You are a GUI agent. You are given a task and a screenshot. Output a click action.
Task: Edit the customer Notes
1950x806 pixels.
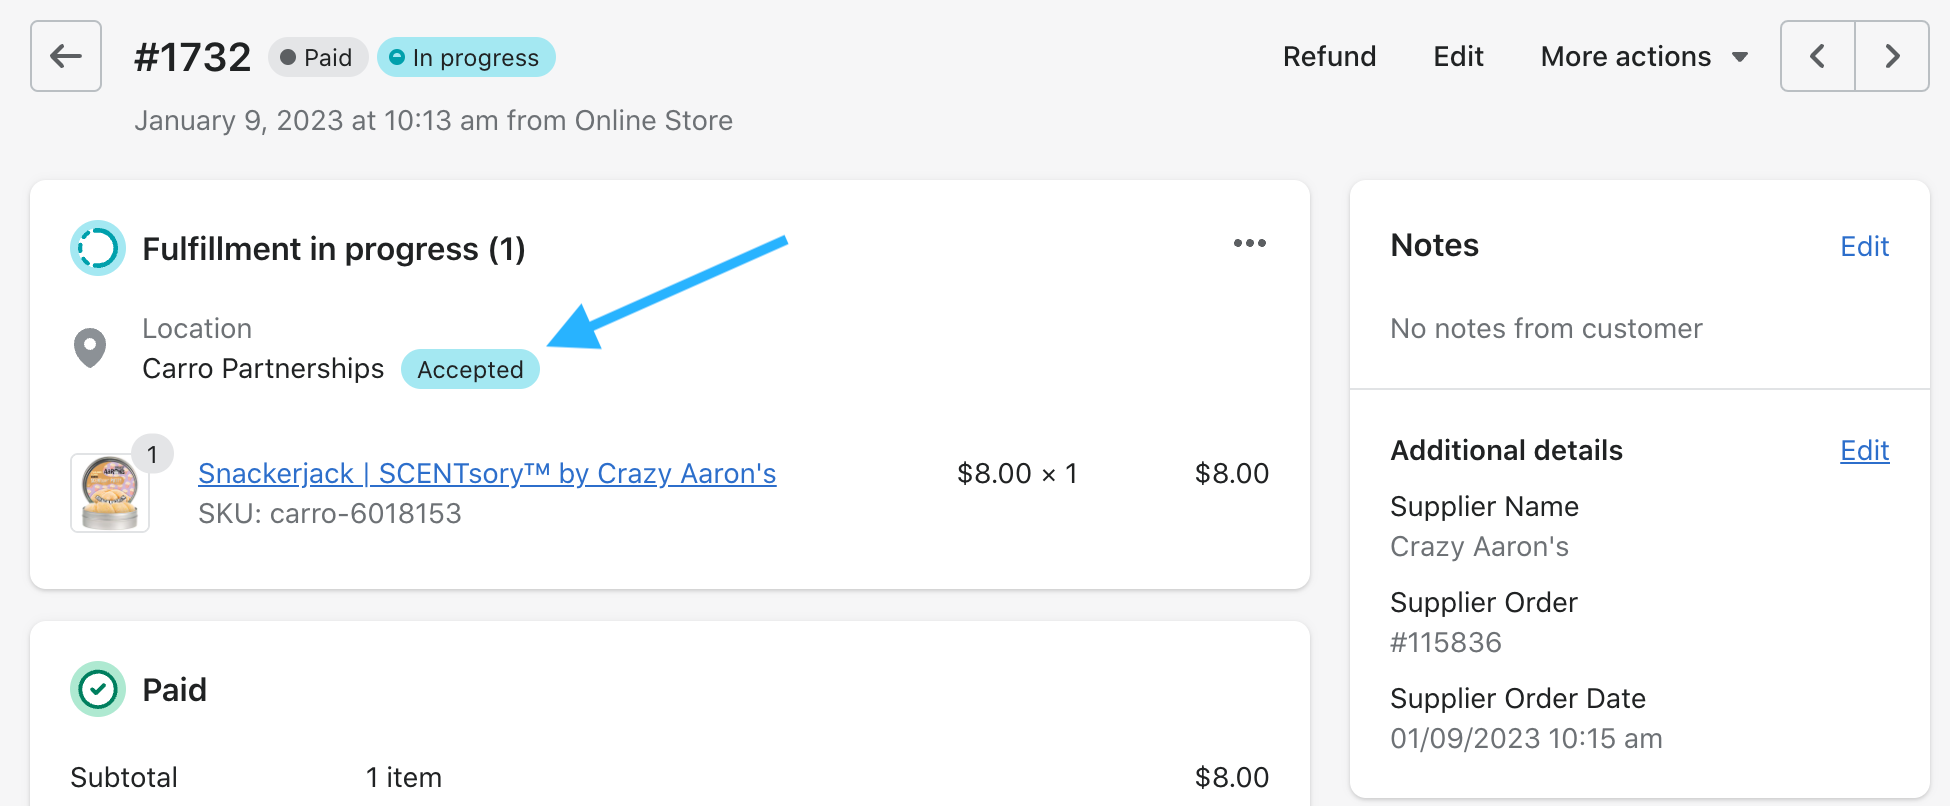pyautogui.click(x=1864, y=247)
